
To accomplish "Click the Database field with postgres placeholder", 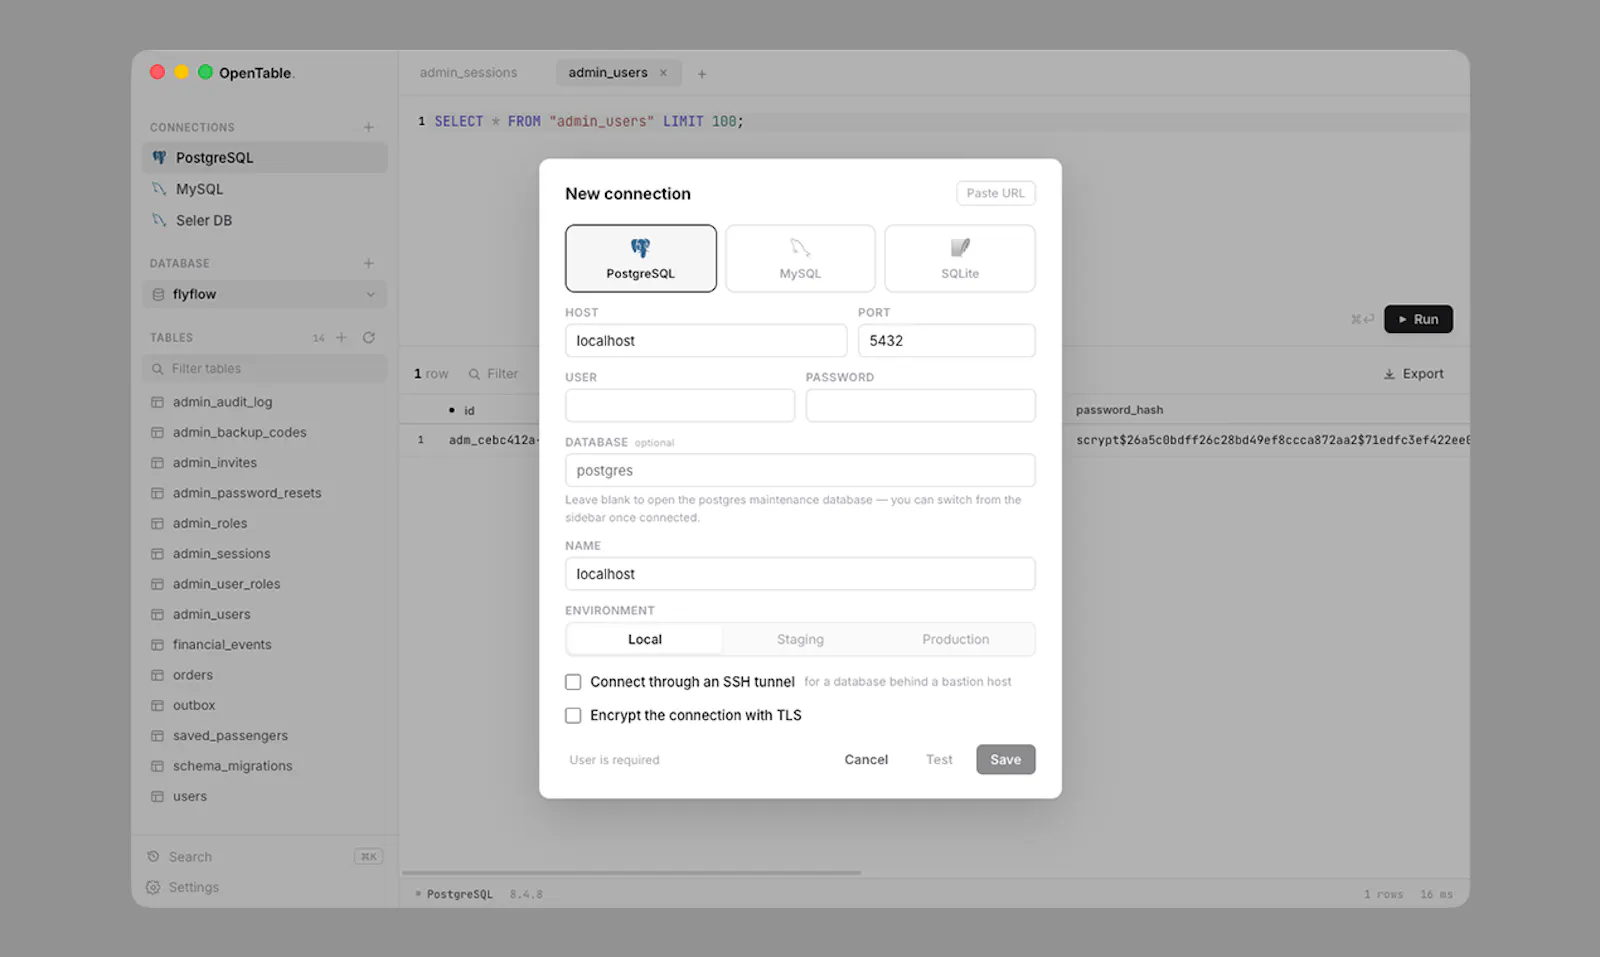I will (x=800, y=470).
